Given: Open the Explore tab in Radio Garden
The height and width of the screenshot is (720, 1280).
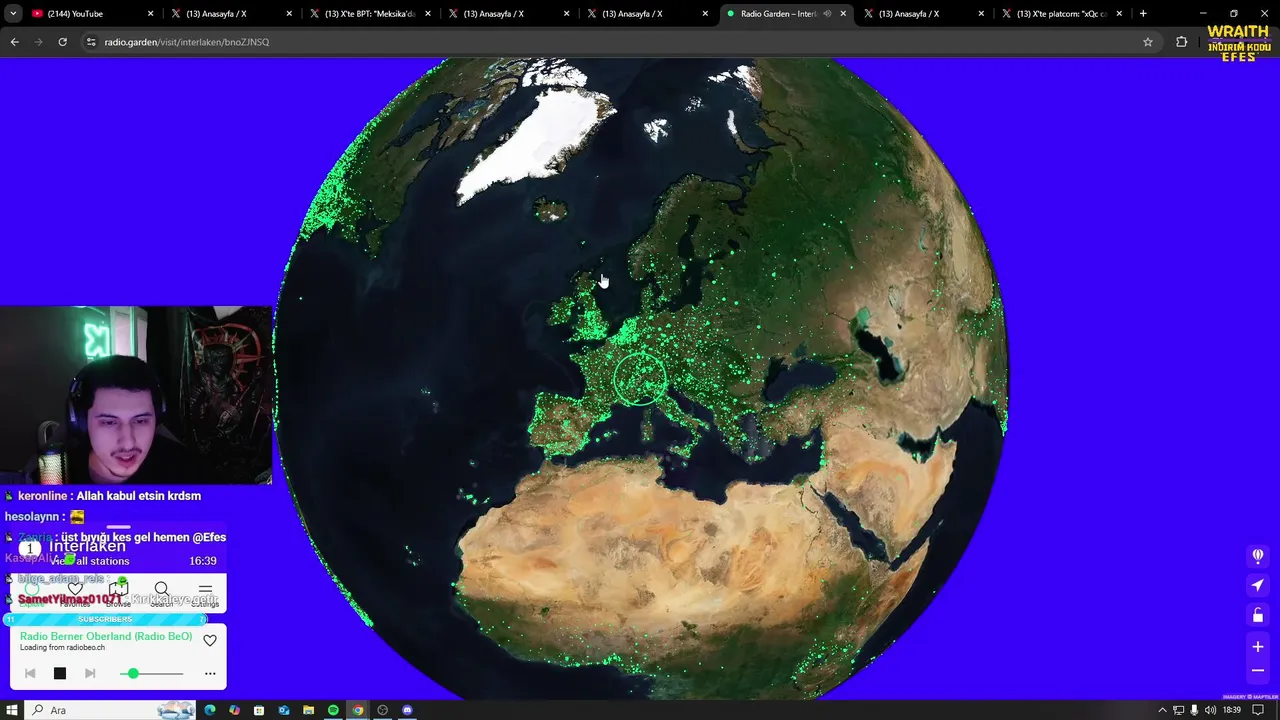Looking at the screenshot, I should coord(32,594).
